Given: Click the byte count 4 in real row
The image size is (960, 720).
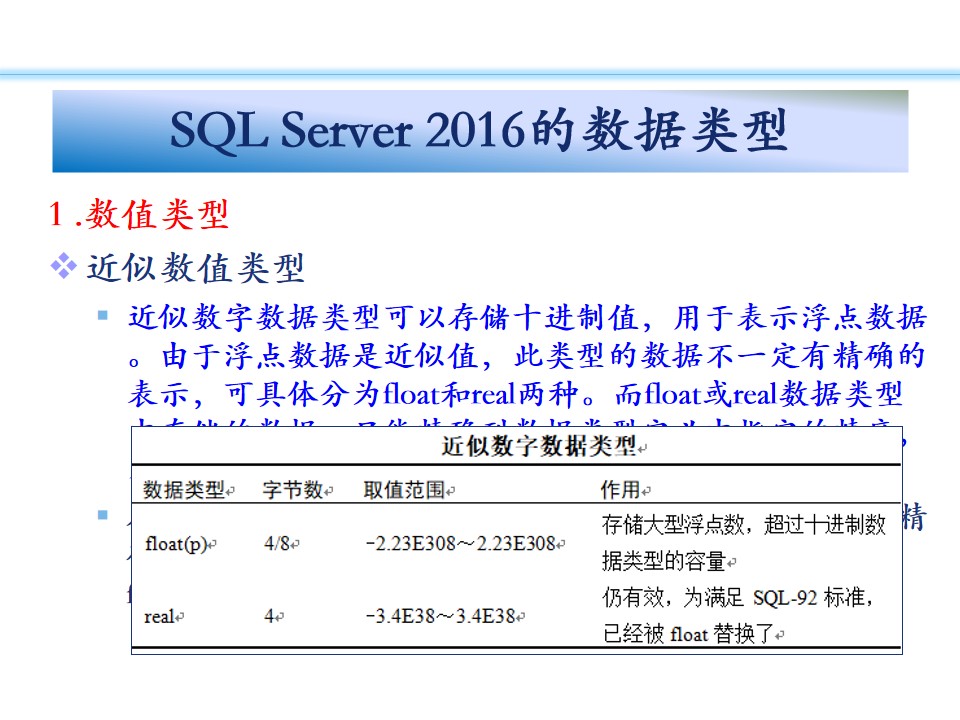Looking at the screenshot, I should tap(270, 617).
